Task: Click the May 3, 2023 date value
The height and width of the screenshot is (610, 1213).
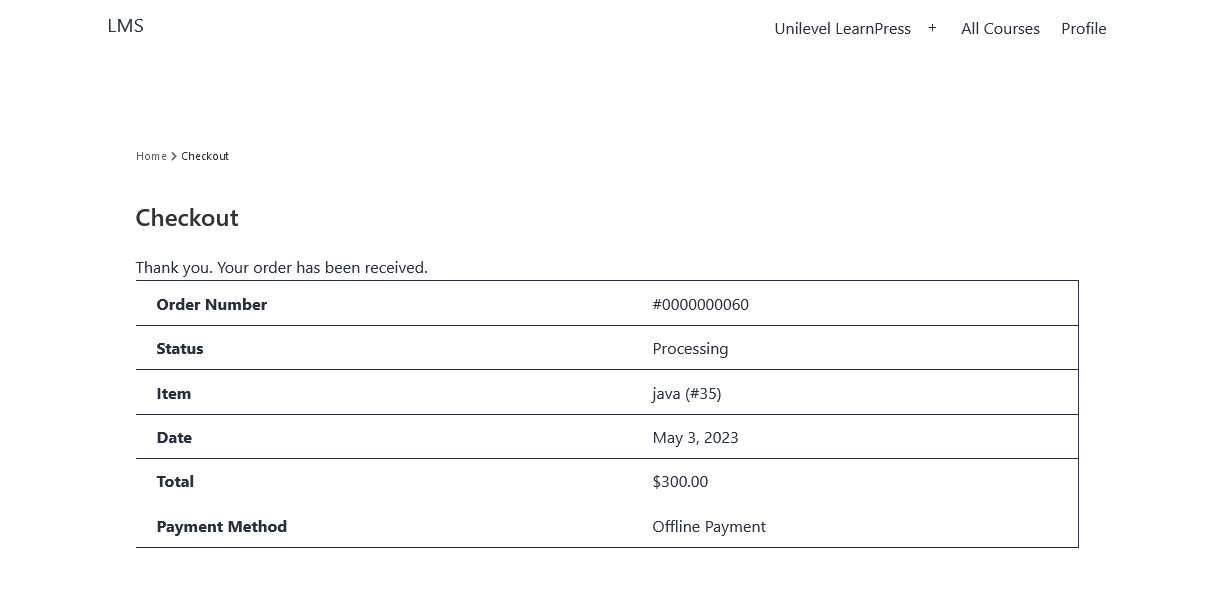Action: (695, 438)
